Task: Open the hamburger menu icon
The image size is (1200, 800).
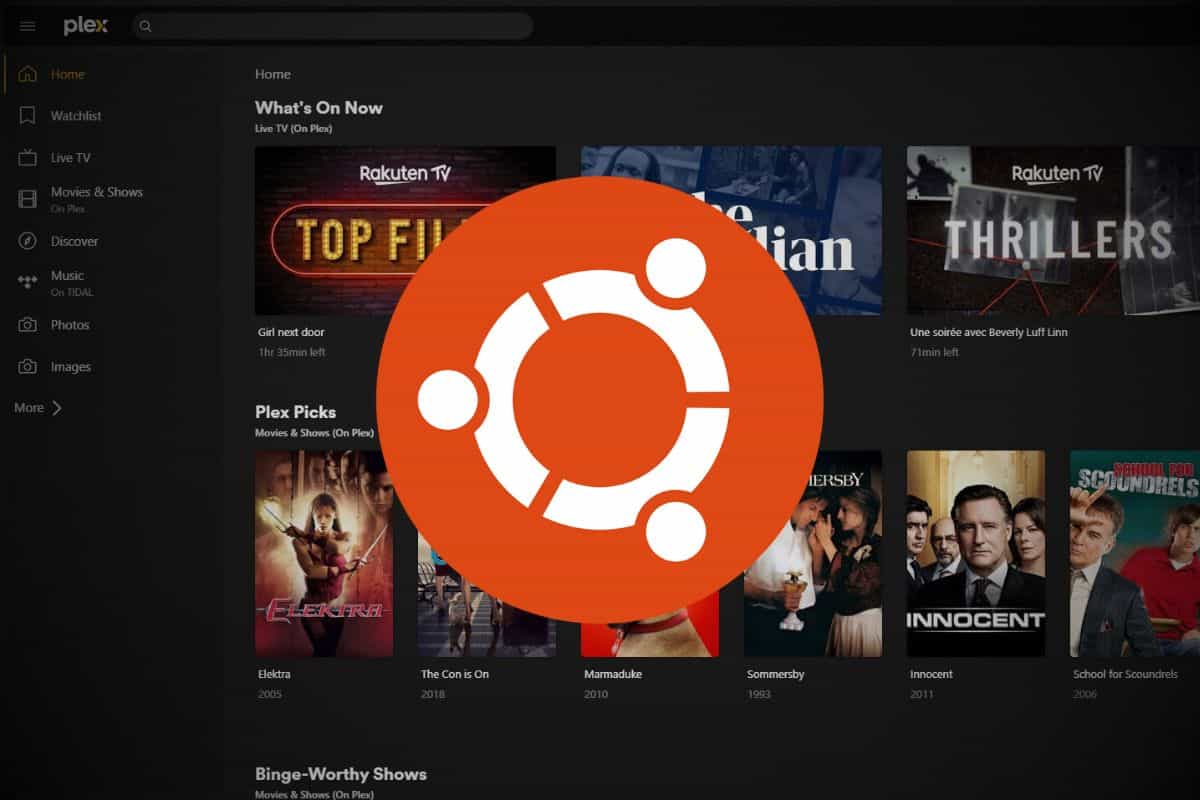Action: tap(27, 26)
